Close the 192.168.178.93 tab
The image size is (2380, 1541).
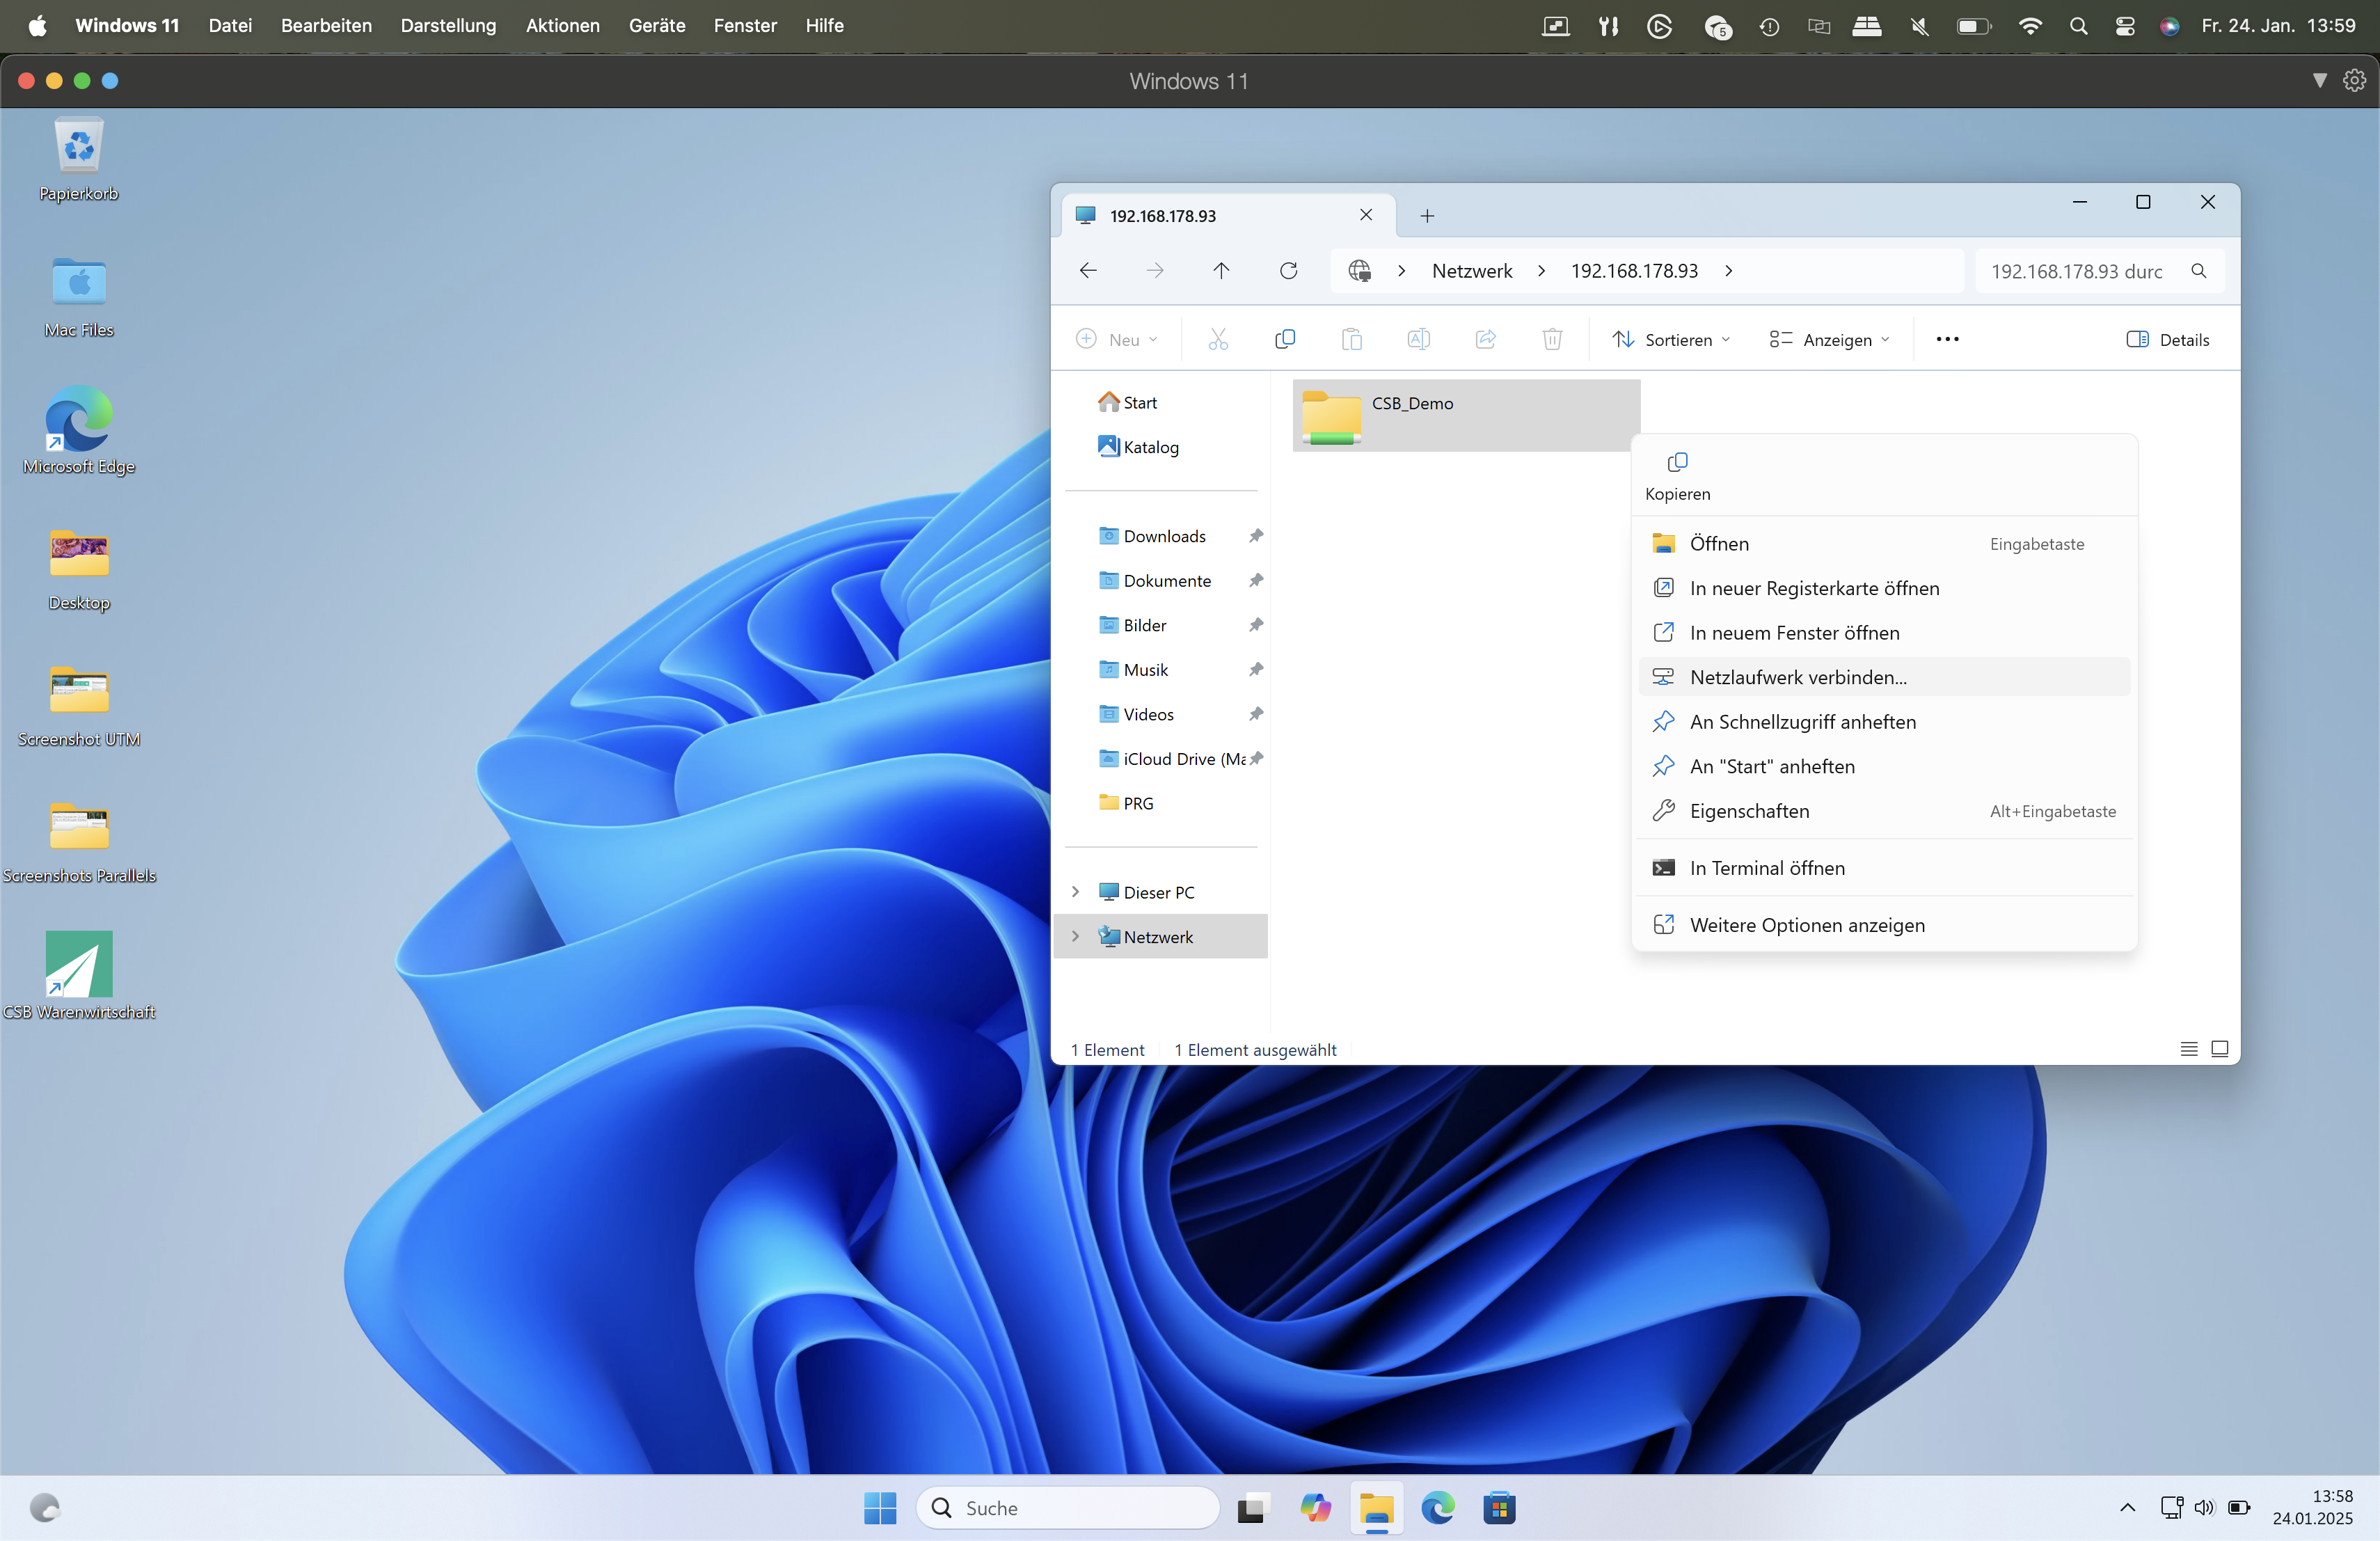1366,215
